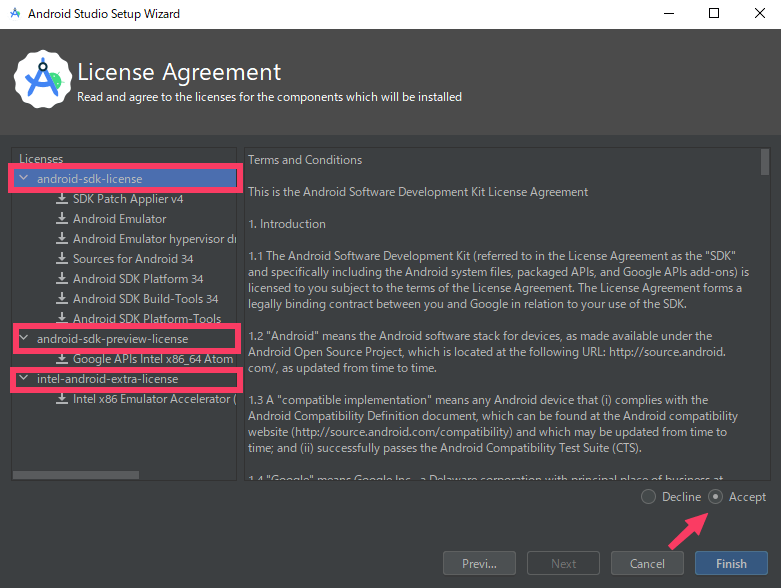Select the Android SDK Platform 34 row
Image resolution: width=781 pixels, height=588 pixels.
pyautogui.click(x=125, y=278)
